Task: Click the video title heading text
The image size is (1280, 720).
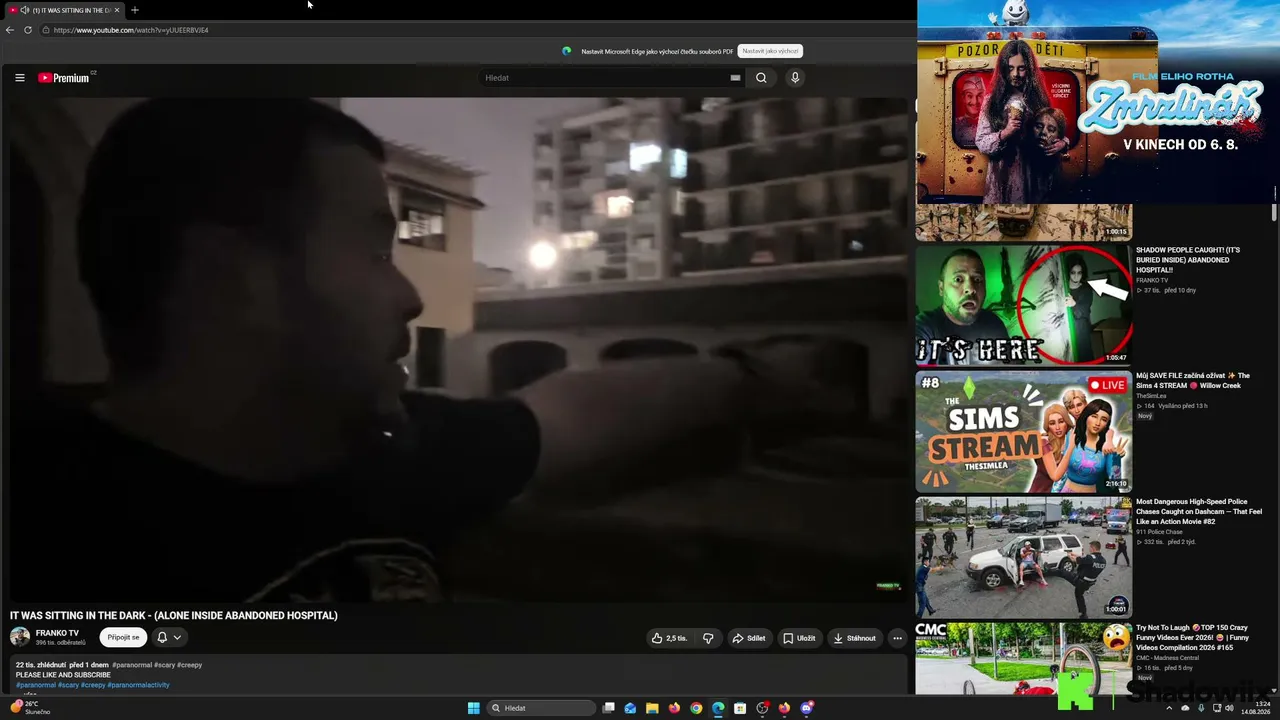Action: [174, 615]
